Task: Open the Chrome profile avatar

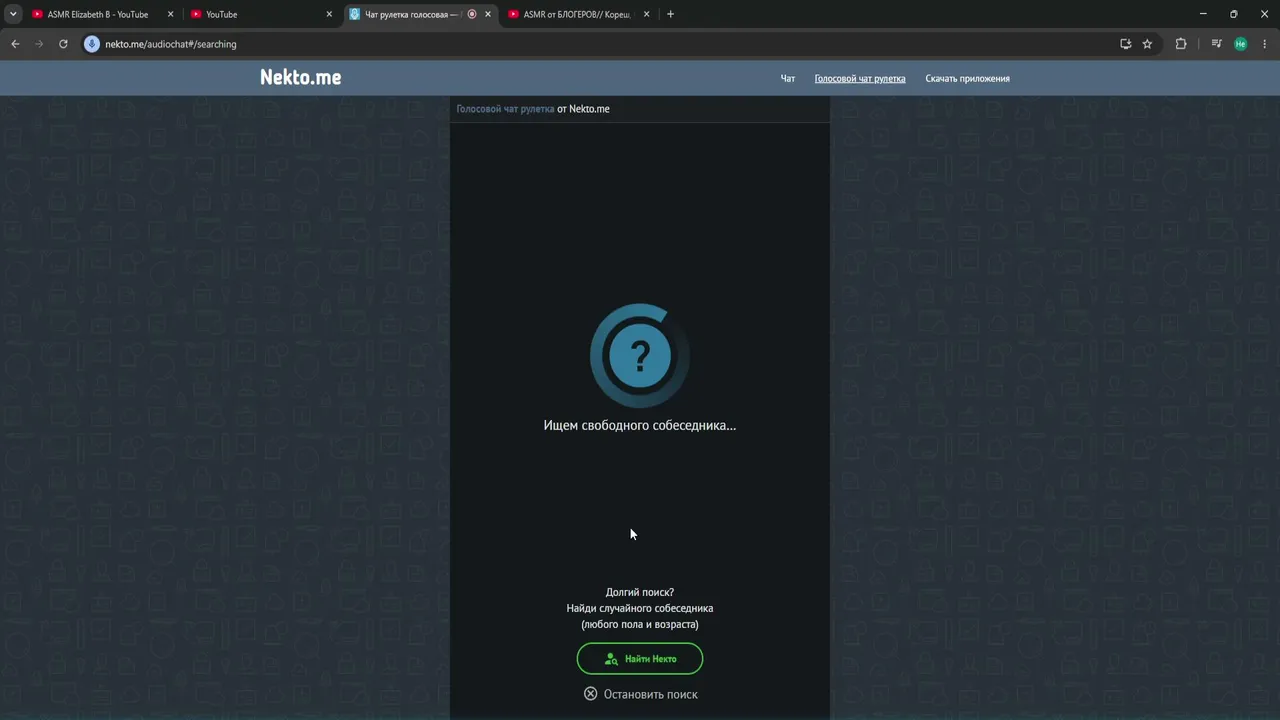Action: [1240, 44]
